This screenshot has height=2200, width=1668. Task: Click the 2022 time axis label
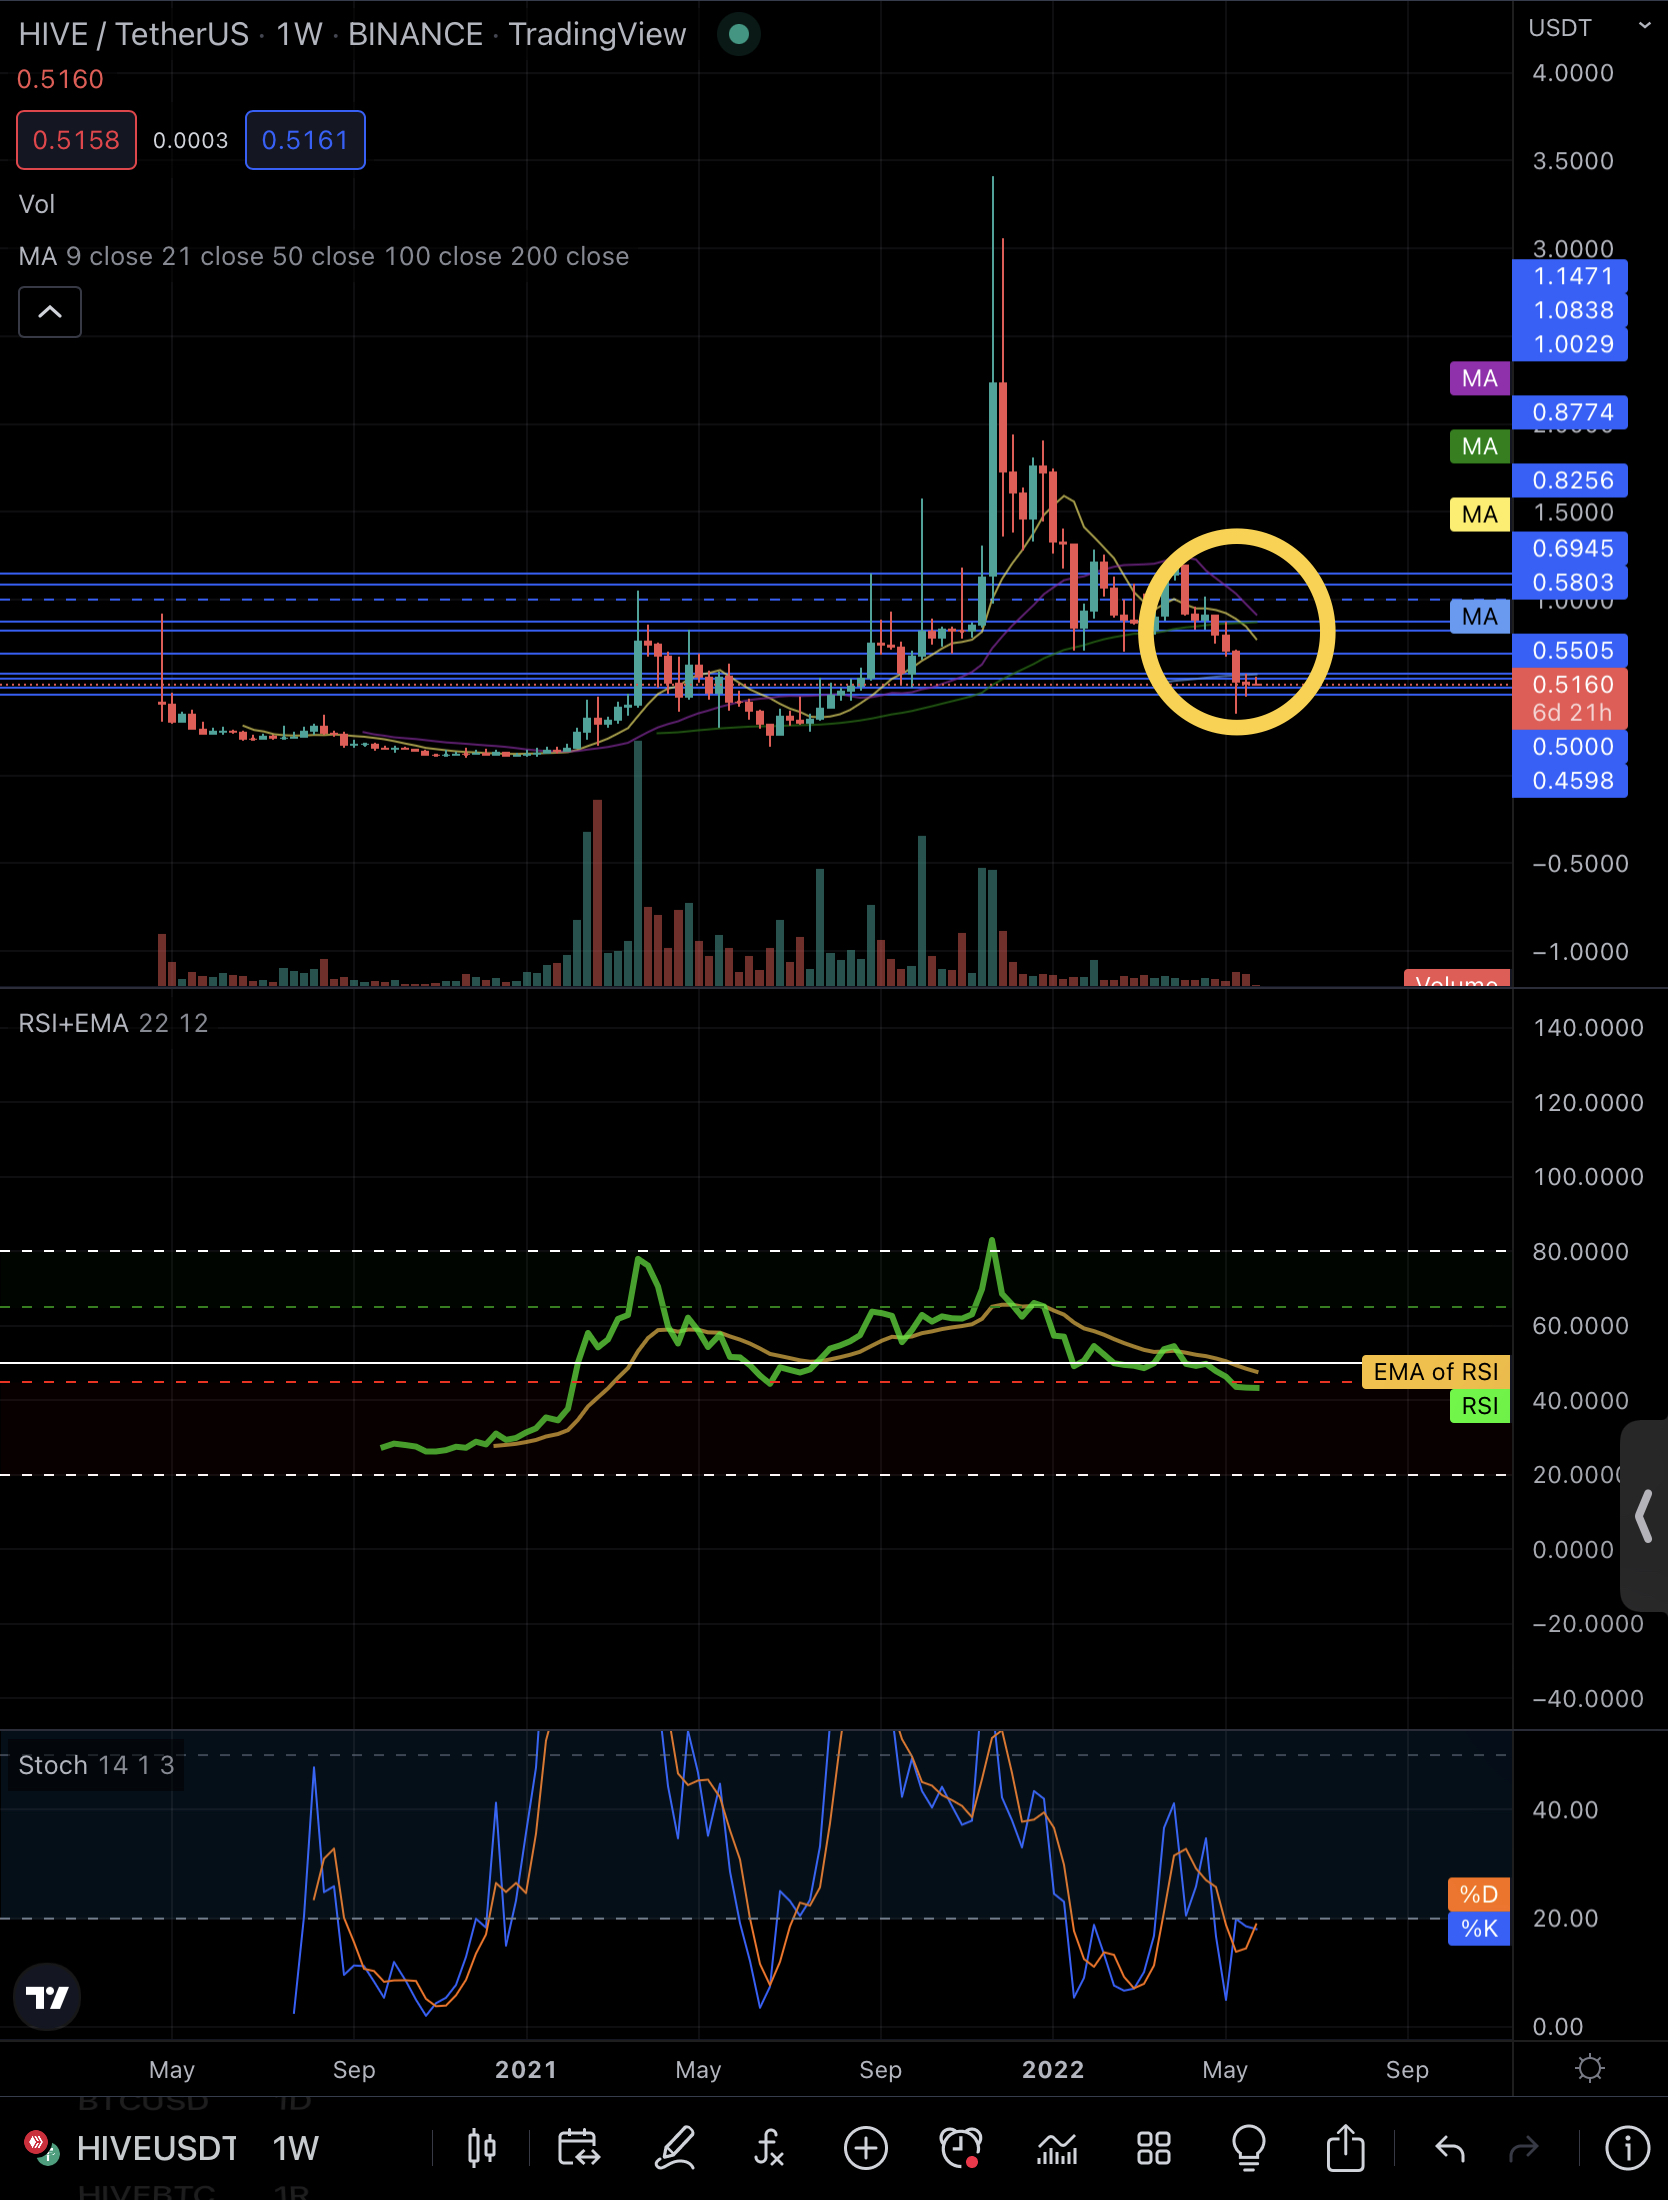[1053, 2069]
